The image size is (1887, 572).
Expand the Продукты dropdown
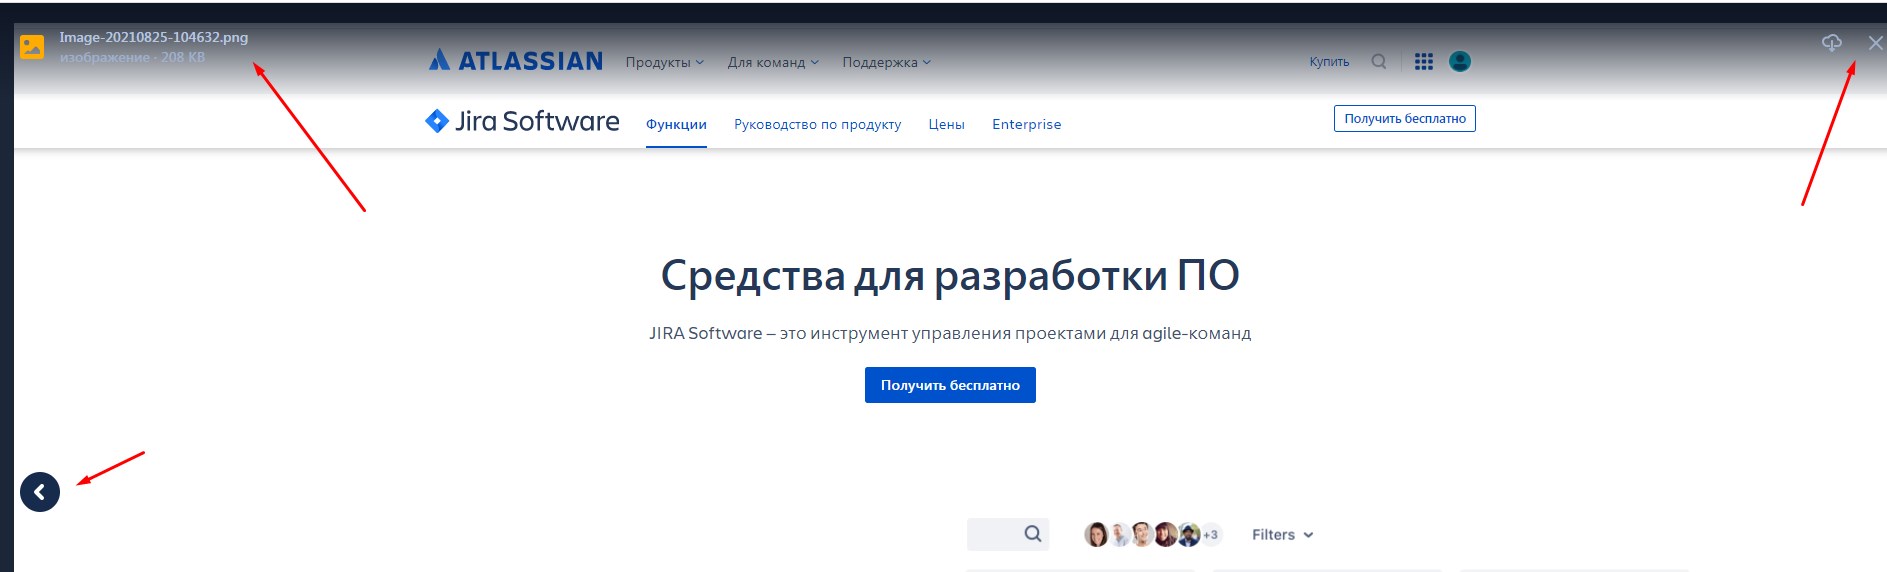coord(665,62)
